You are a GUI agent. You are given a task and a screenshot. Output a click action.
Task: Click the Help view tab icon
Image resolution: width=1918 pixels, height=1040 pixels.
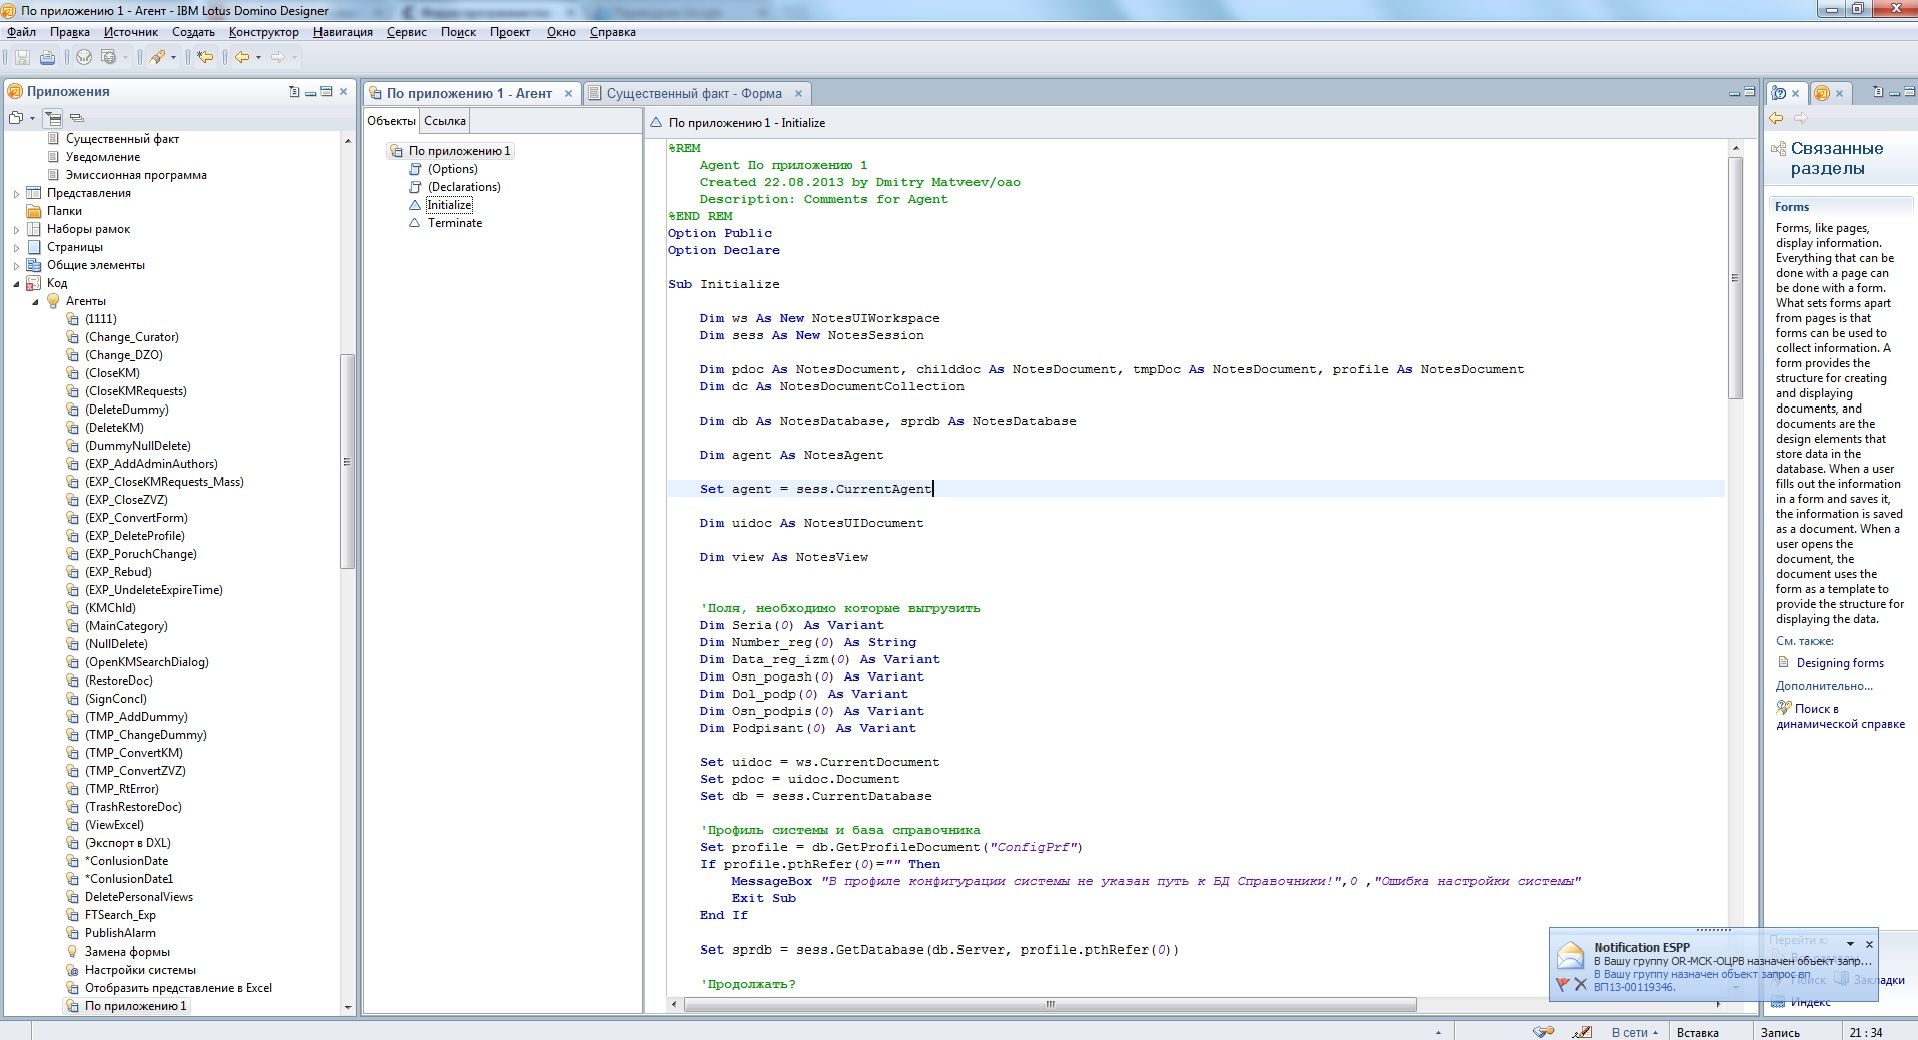pos(1779,93)
